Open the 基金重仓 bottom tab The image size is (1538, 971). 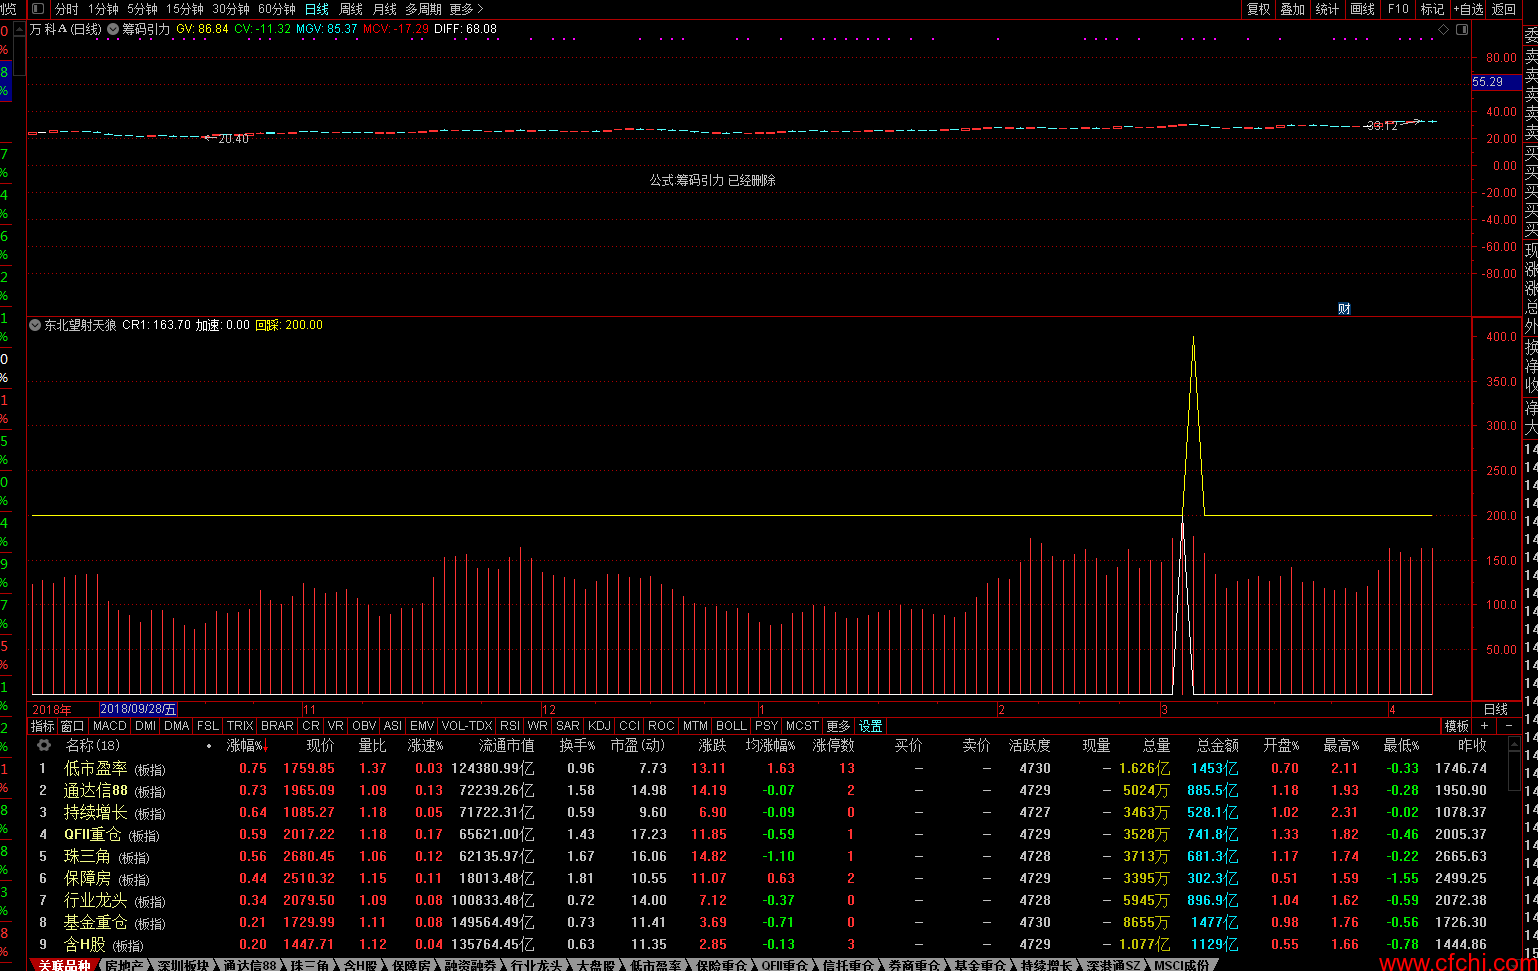pos(979,965)
